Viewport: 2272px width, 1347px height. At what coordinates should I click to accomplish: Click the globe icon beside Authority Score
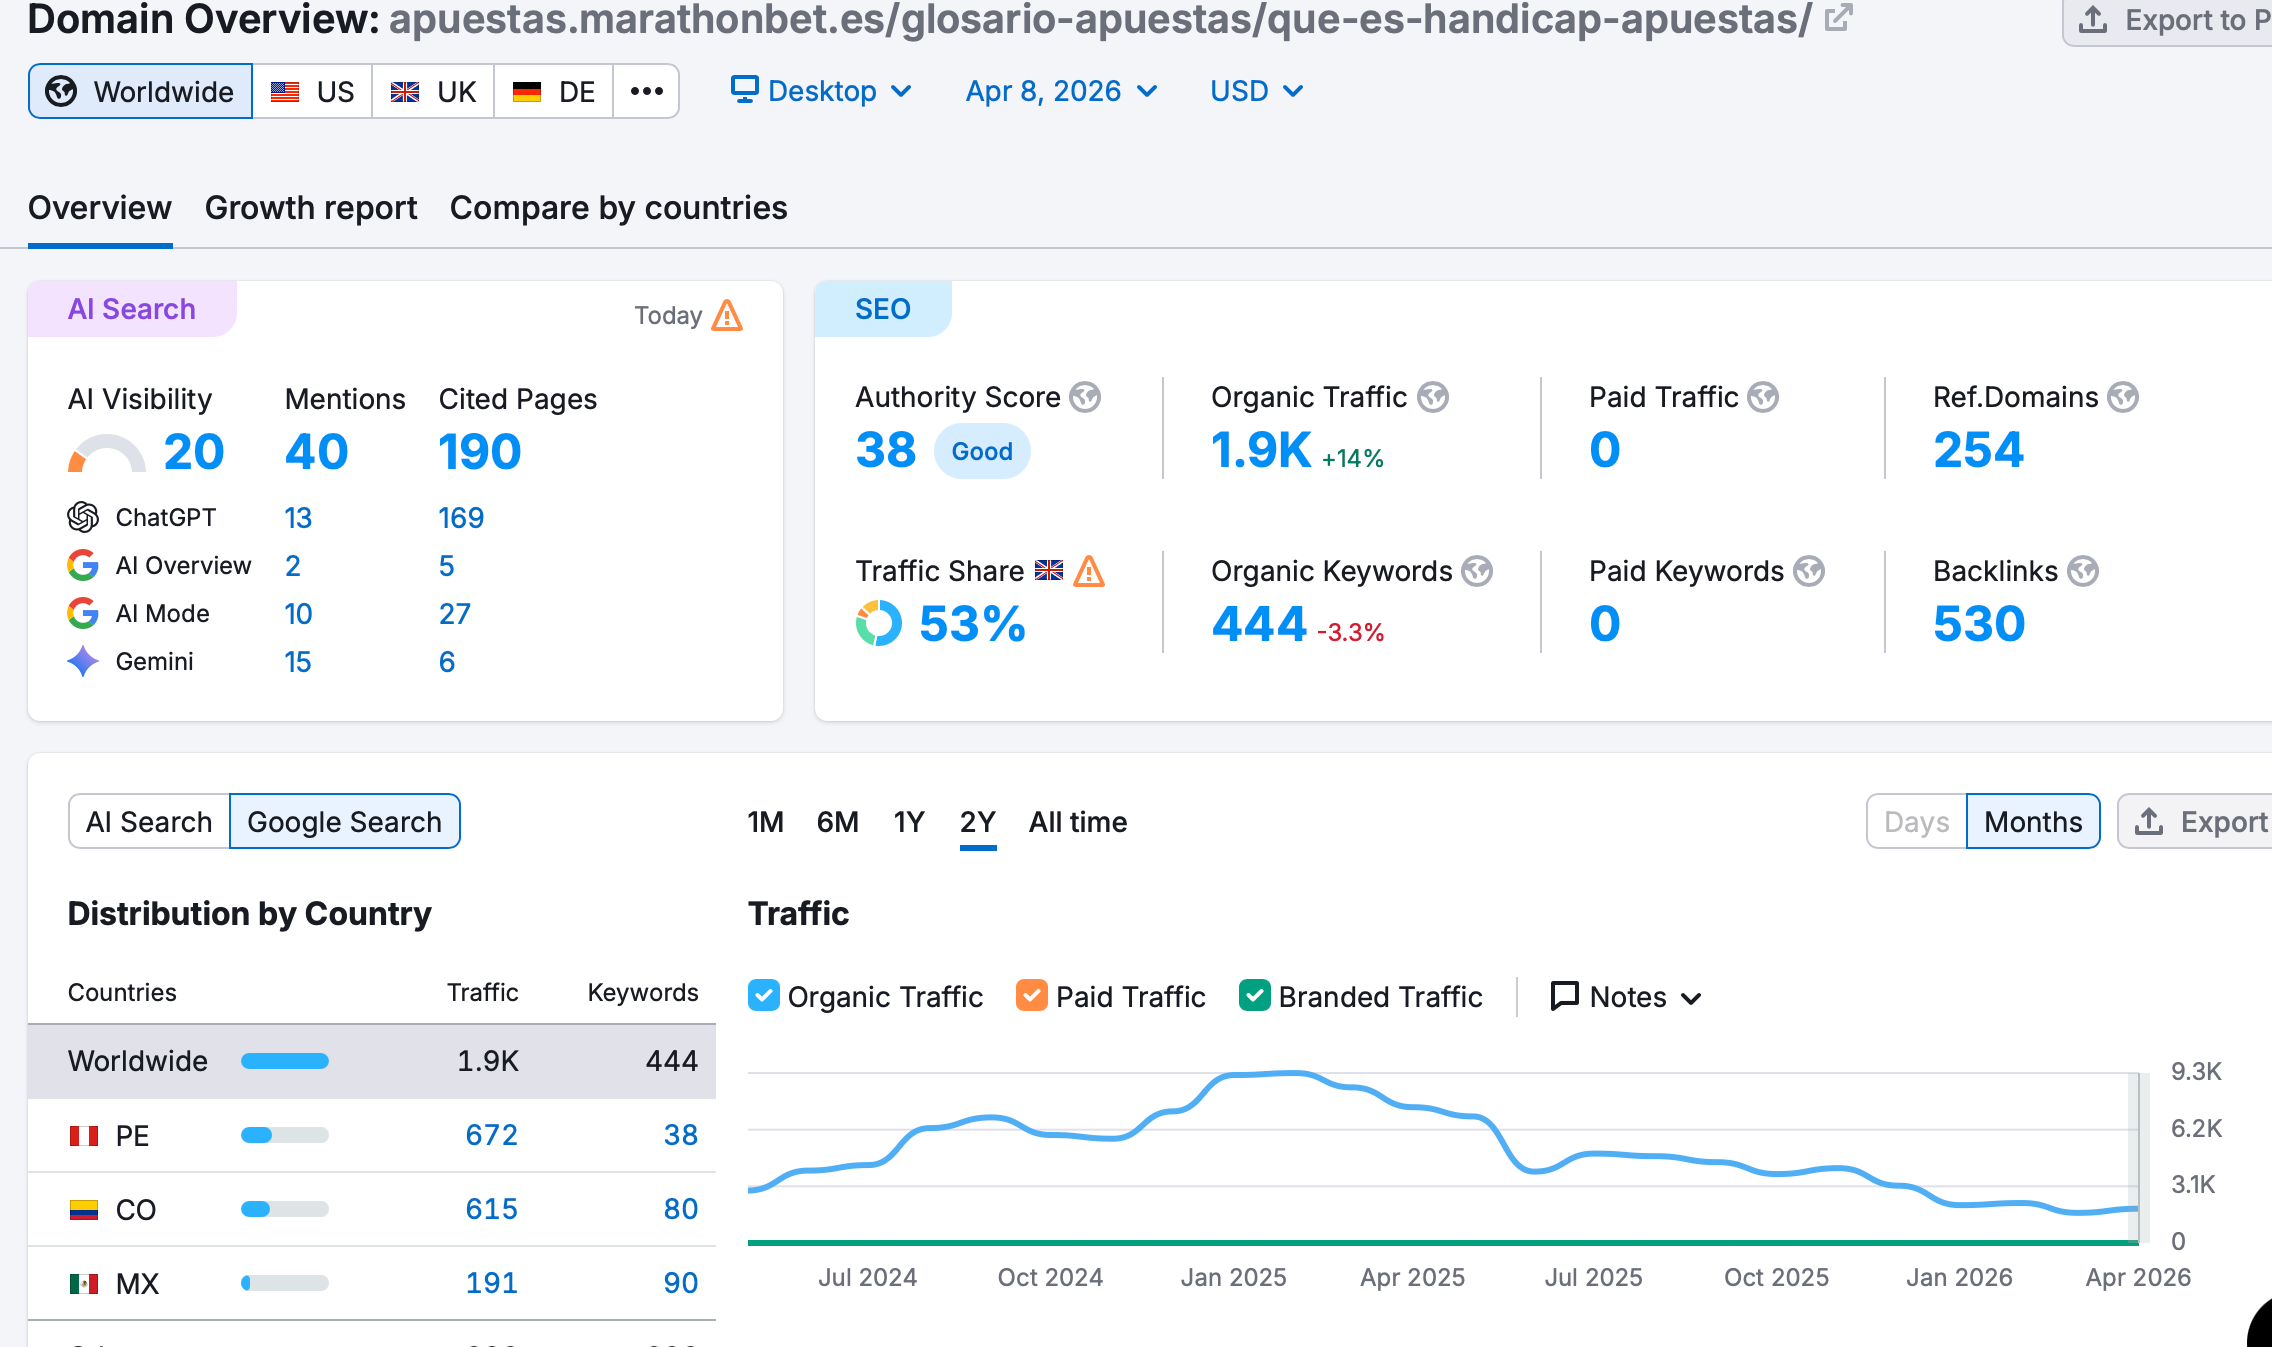pyautogui.click(x=1085, y=397)
